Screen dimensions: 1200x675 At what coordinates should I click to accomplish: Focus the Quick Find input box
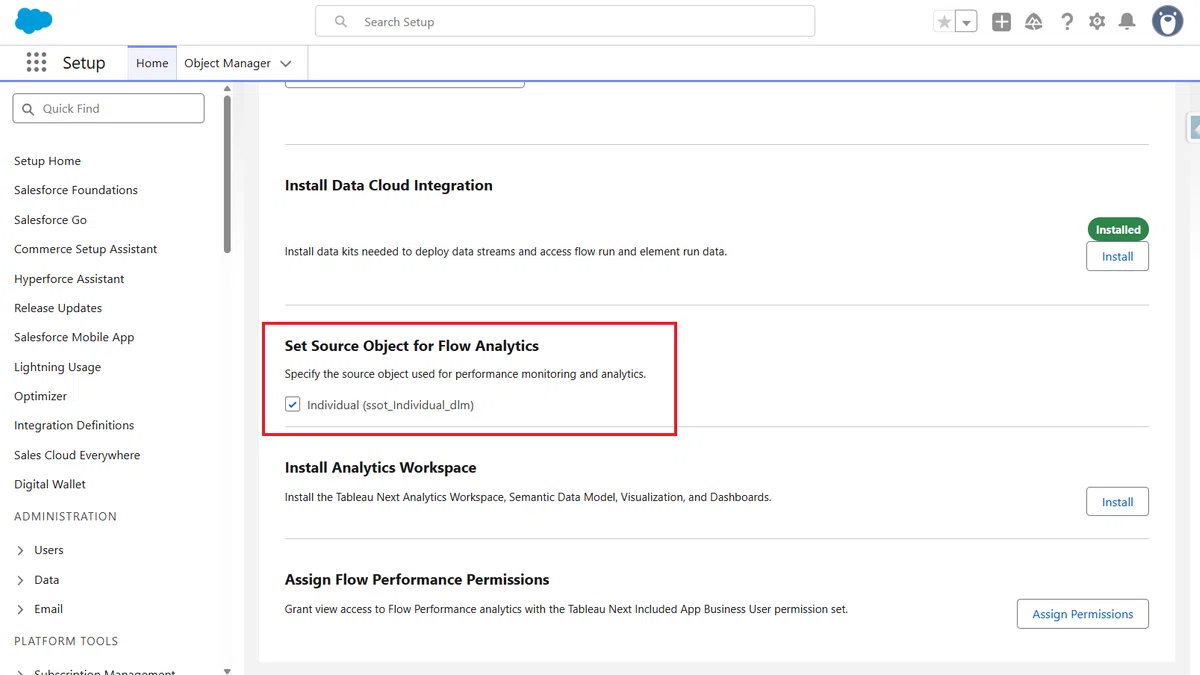pos(108,108)
